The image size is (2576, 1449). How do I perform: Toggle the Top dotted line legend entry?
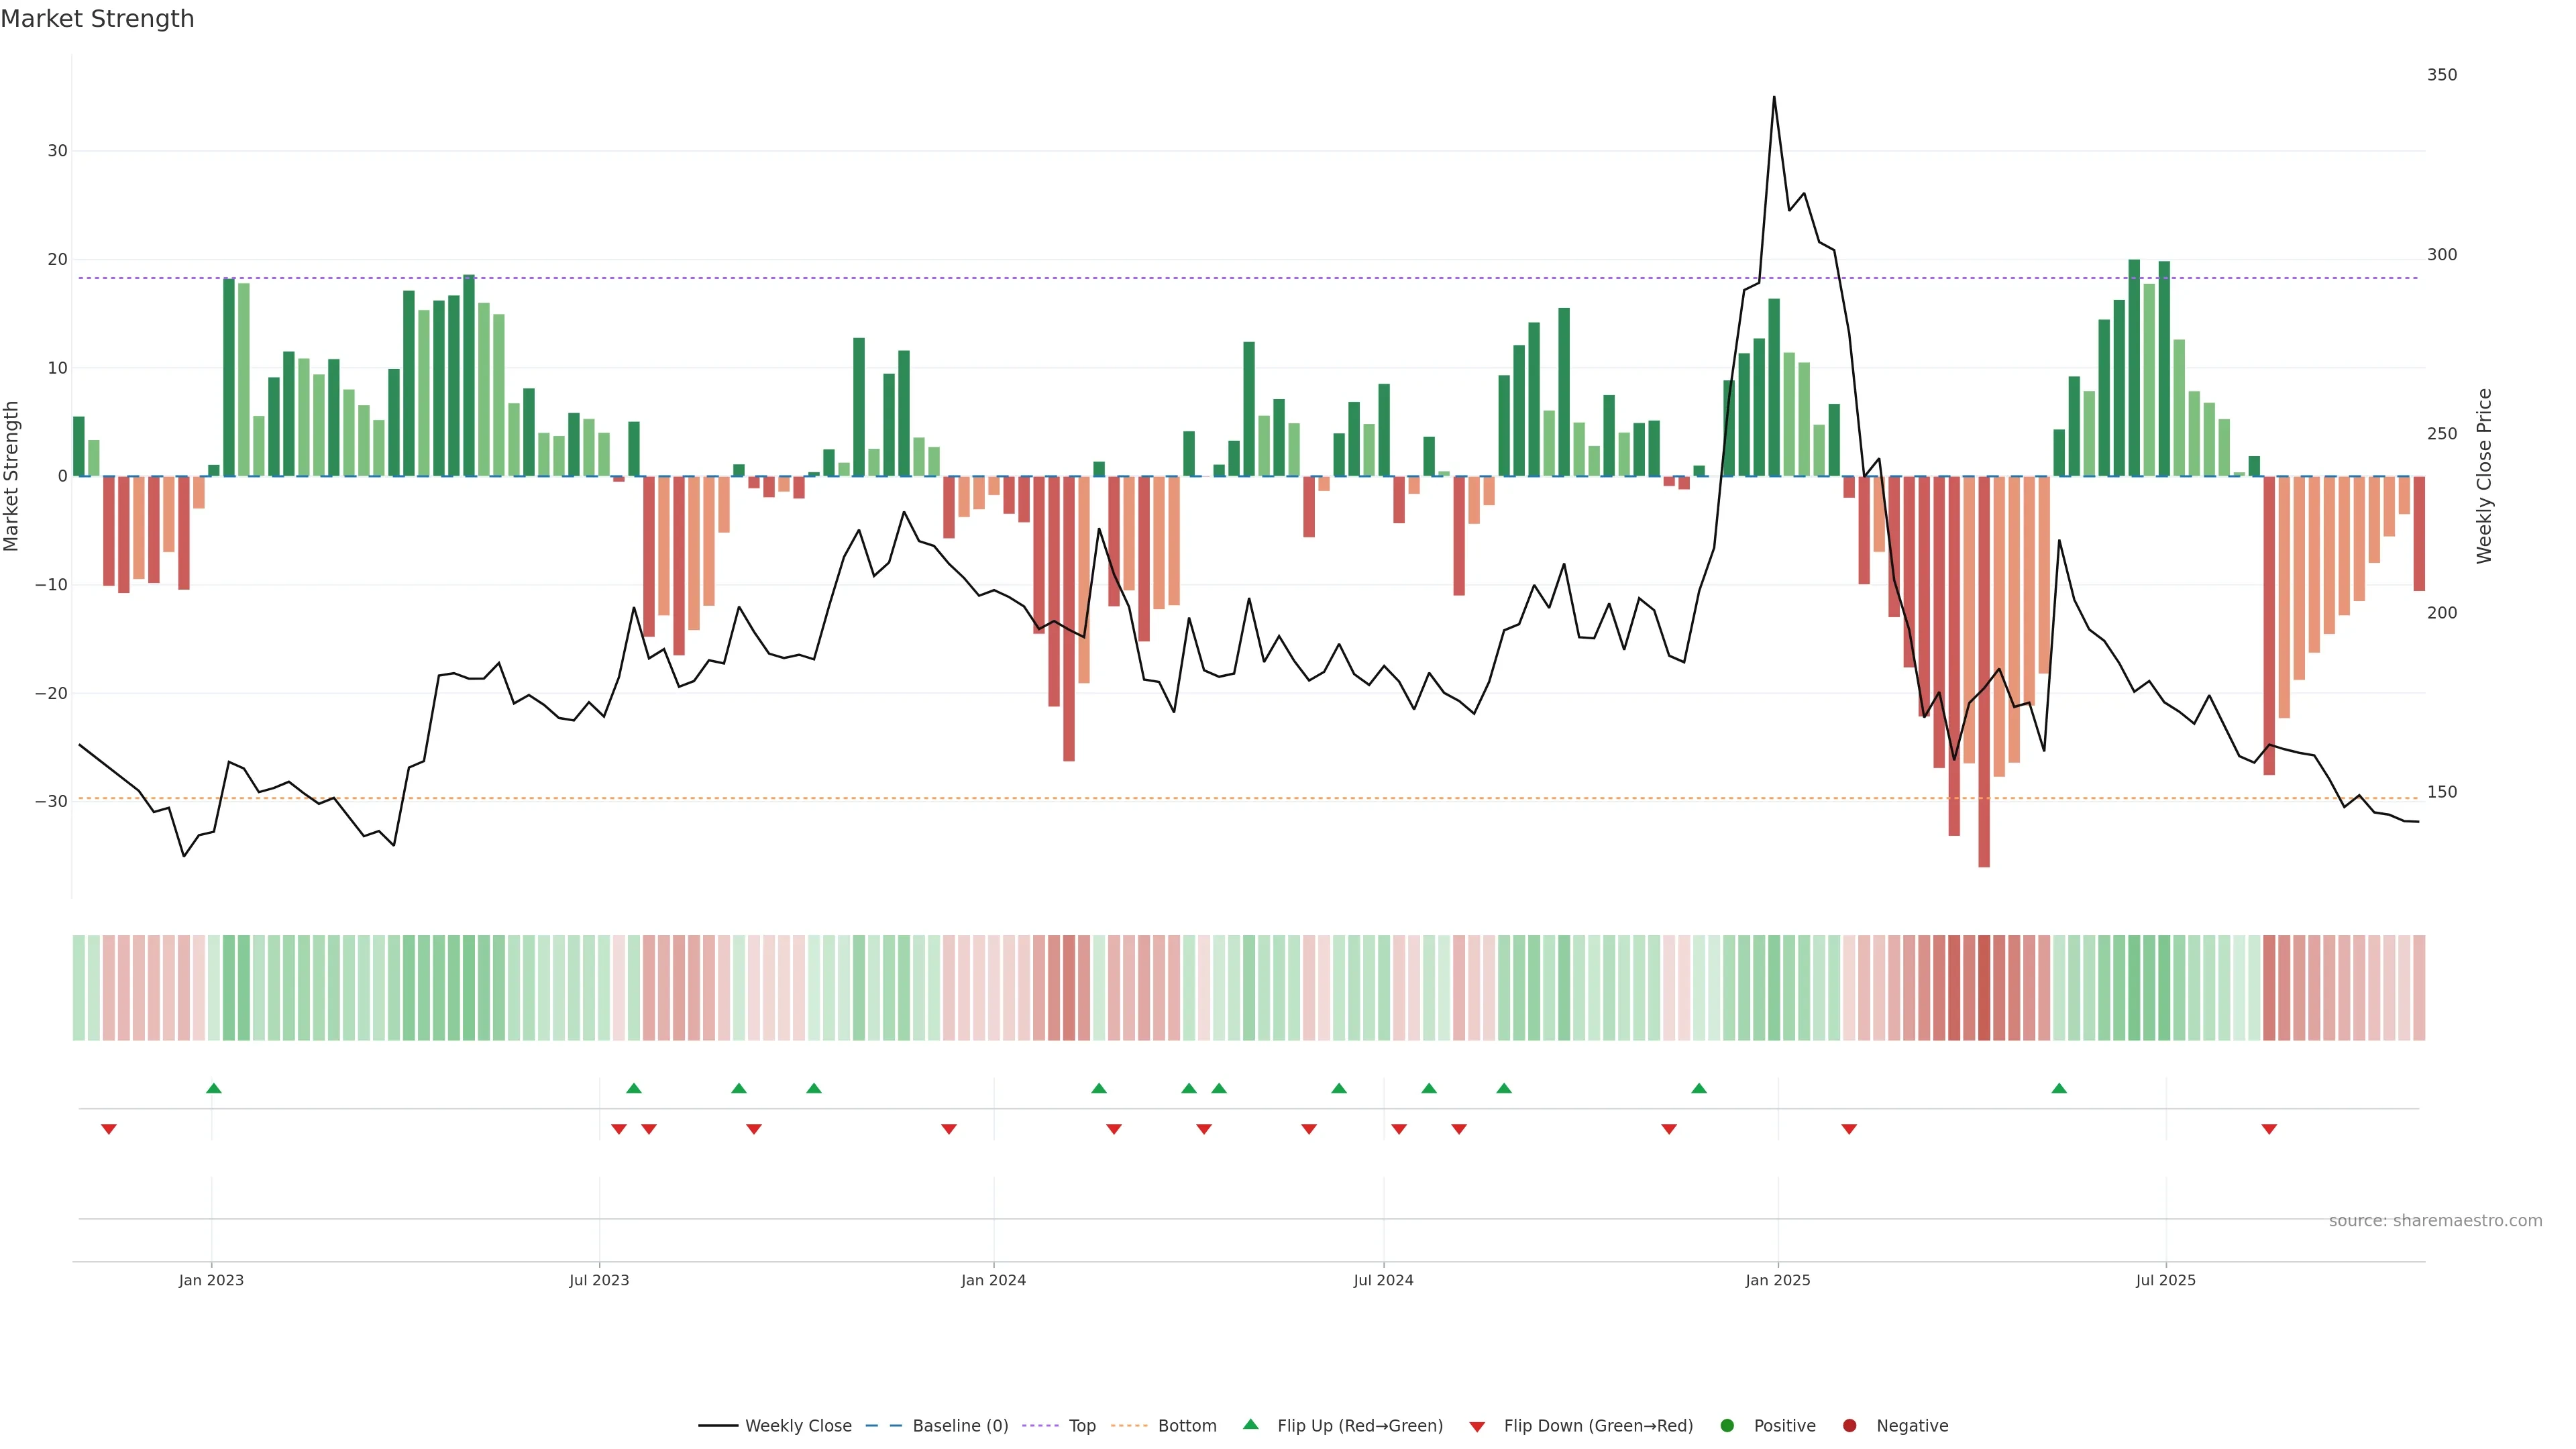[1081, 1426]
